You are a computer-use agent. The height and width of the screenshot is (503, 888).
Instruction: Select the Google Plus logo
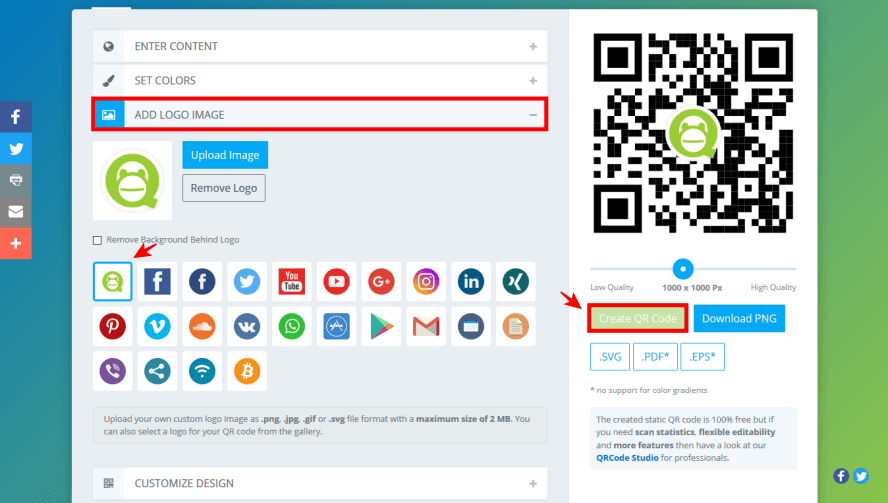(x=381, y=282)
